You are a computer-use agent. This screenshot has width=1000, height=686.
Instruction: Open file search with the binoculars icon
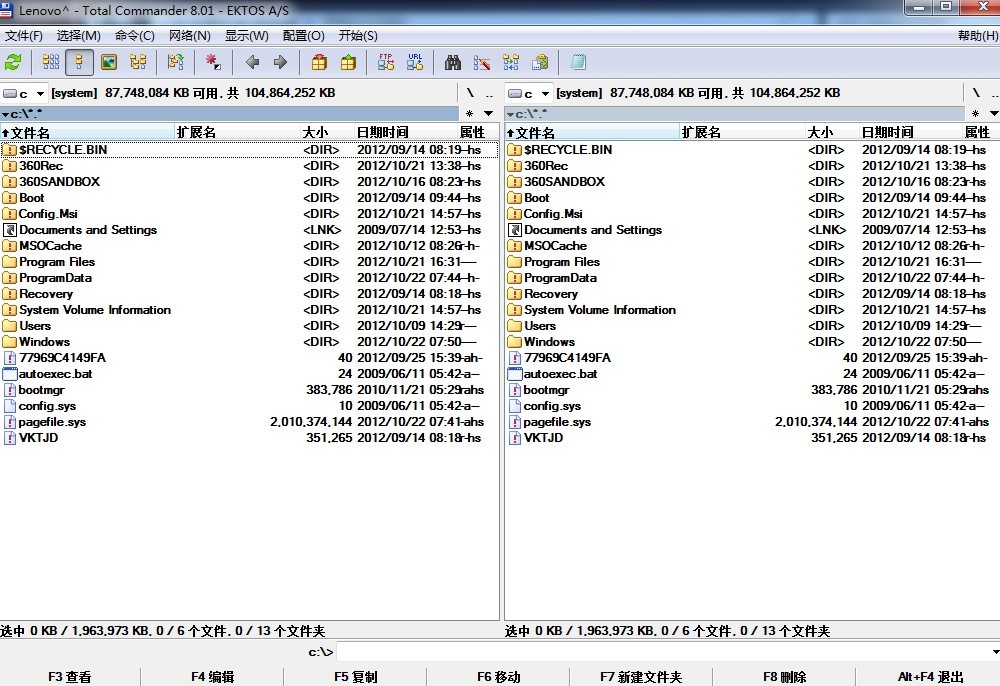[453, 62]
